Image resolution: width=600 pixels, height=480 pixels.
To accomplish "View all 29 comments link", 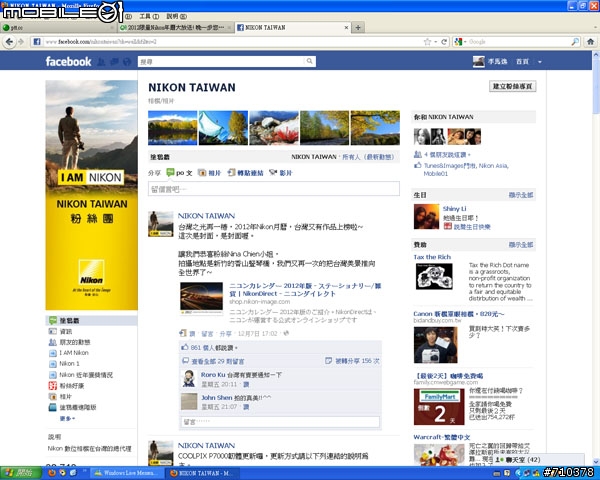I will [218, 361].
